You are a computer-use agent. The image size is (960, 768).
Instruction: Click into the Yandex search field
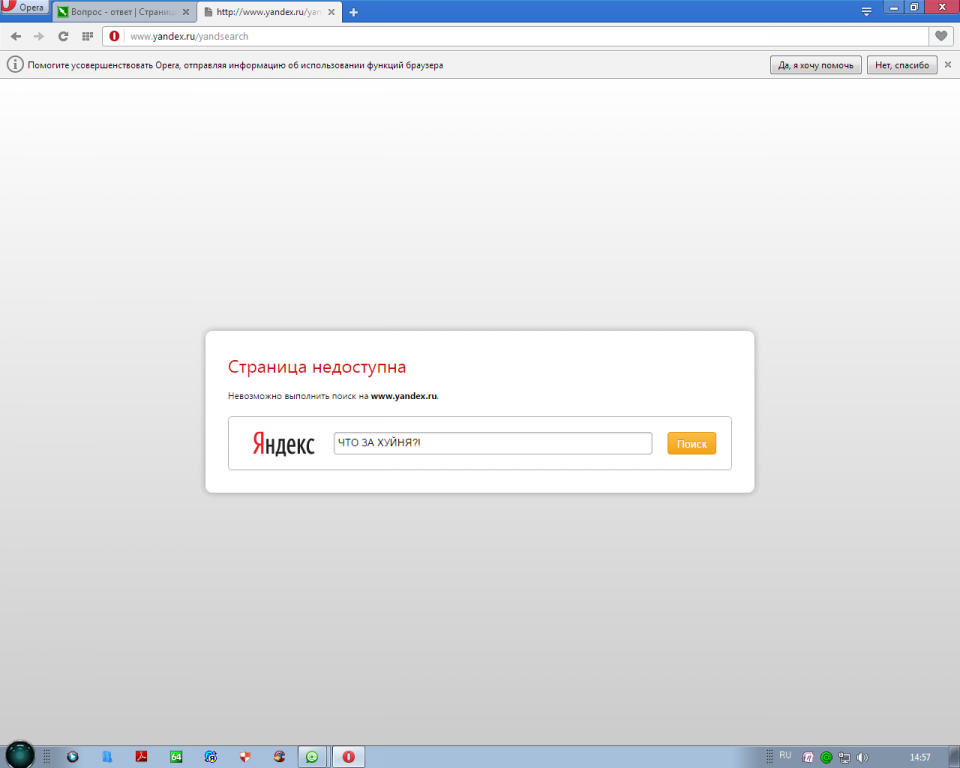tap(492, 443)
